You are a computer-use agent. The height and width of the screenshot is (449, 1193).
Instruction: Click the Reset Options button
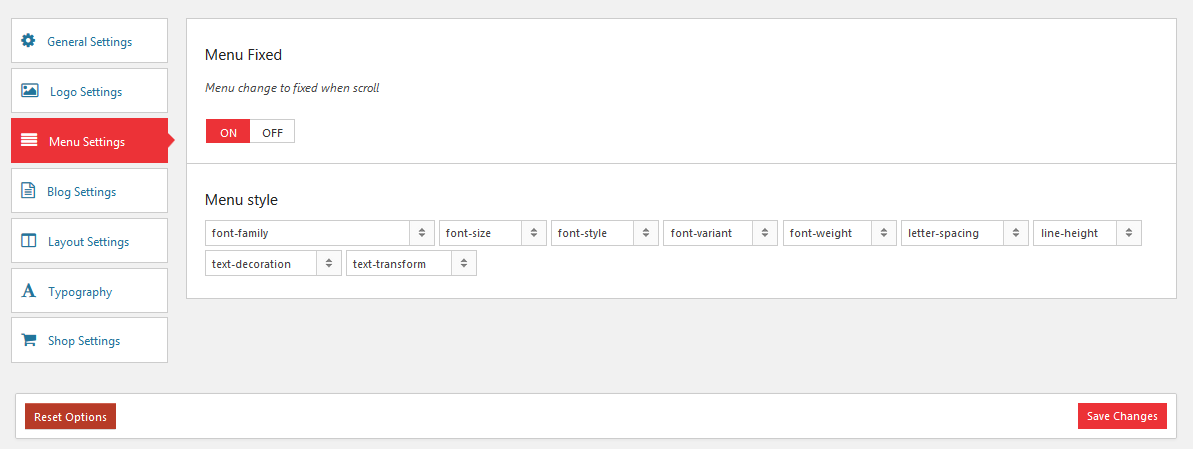click(71, 416)
